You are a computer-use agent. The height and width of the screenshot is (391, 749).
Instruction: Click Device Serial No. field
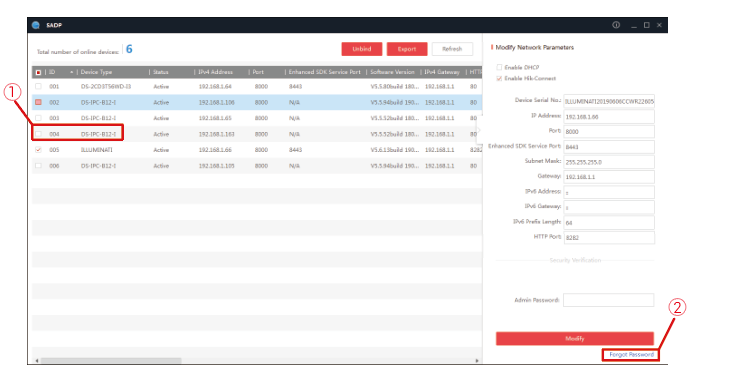609,101
